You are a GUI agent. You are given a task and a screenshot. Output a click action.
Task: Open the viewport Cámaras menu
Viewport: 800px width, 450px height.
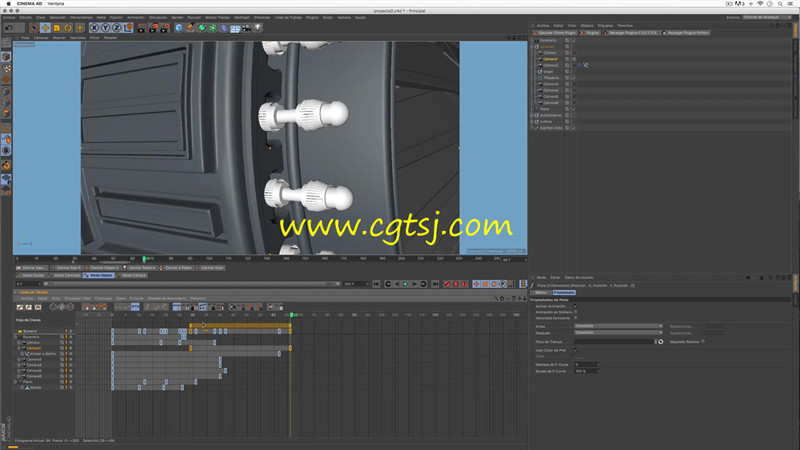pyautogui.click(x=41, y=38)
